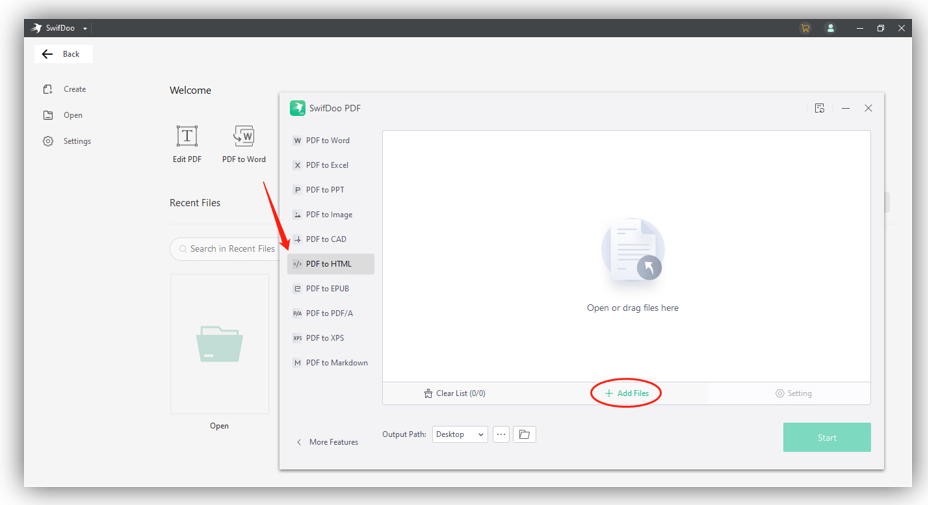Select PDF to CAD conversion
The width and height of the screenshot is (928, 505).
[330, 239]
